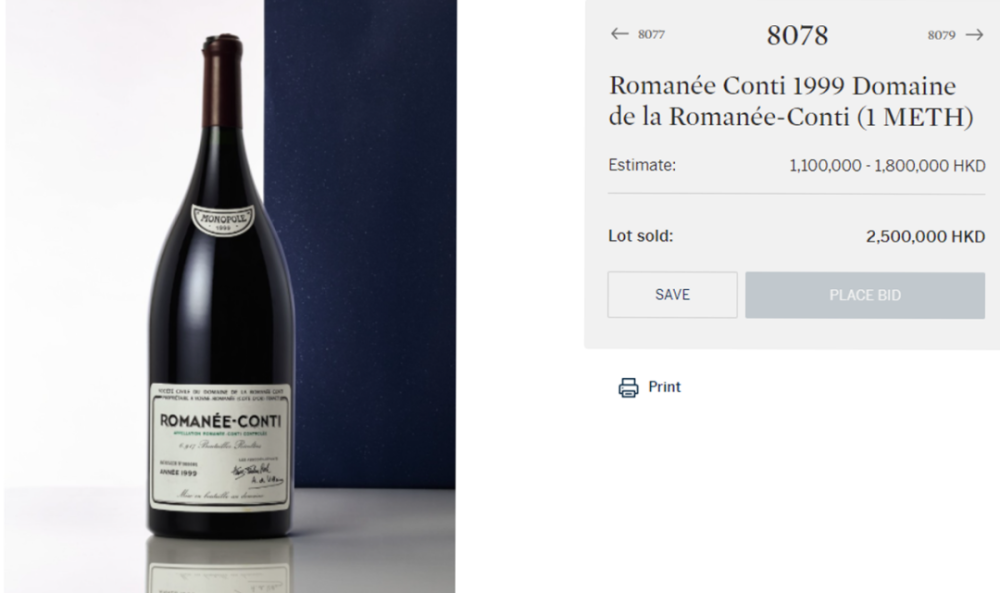The image size is (1000, 593).
Task: Click the PLACE BID button
Action: [x=865, y=295]
